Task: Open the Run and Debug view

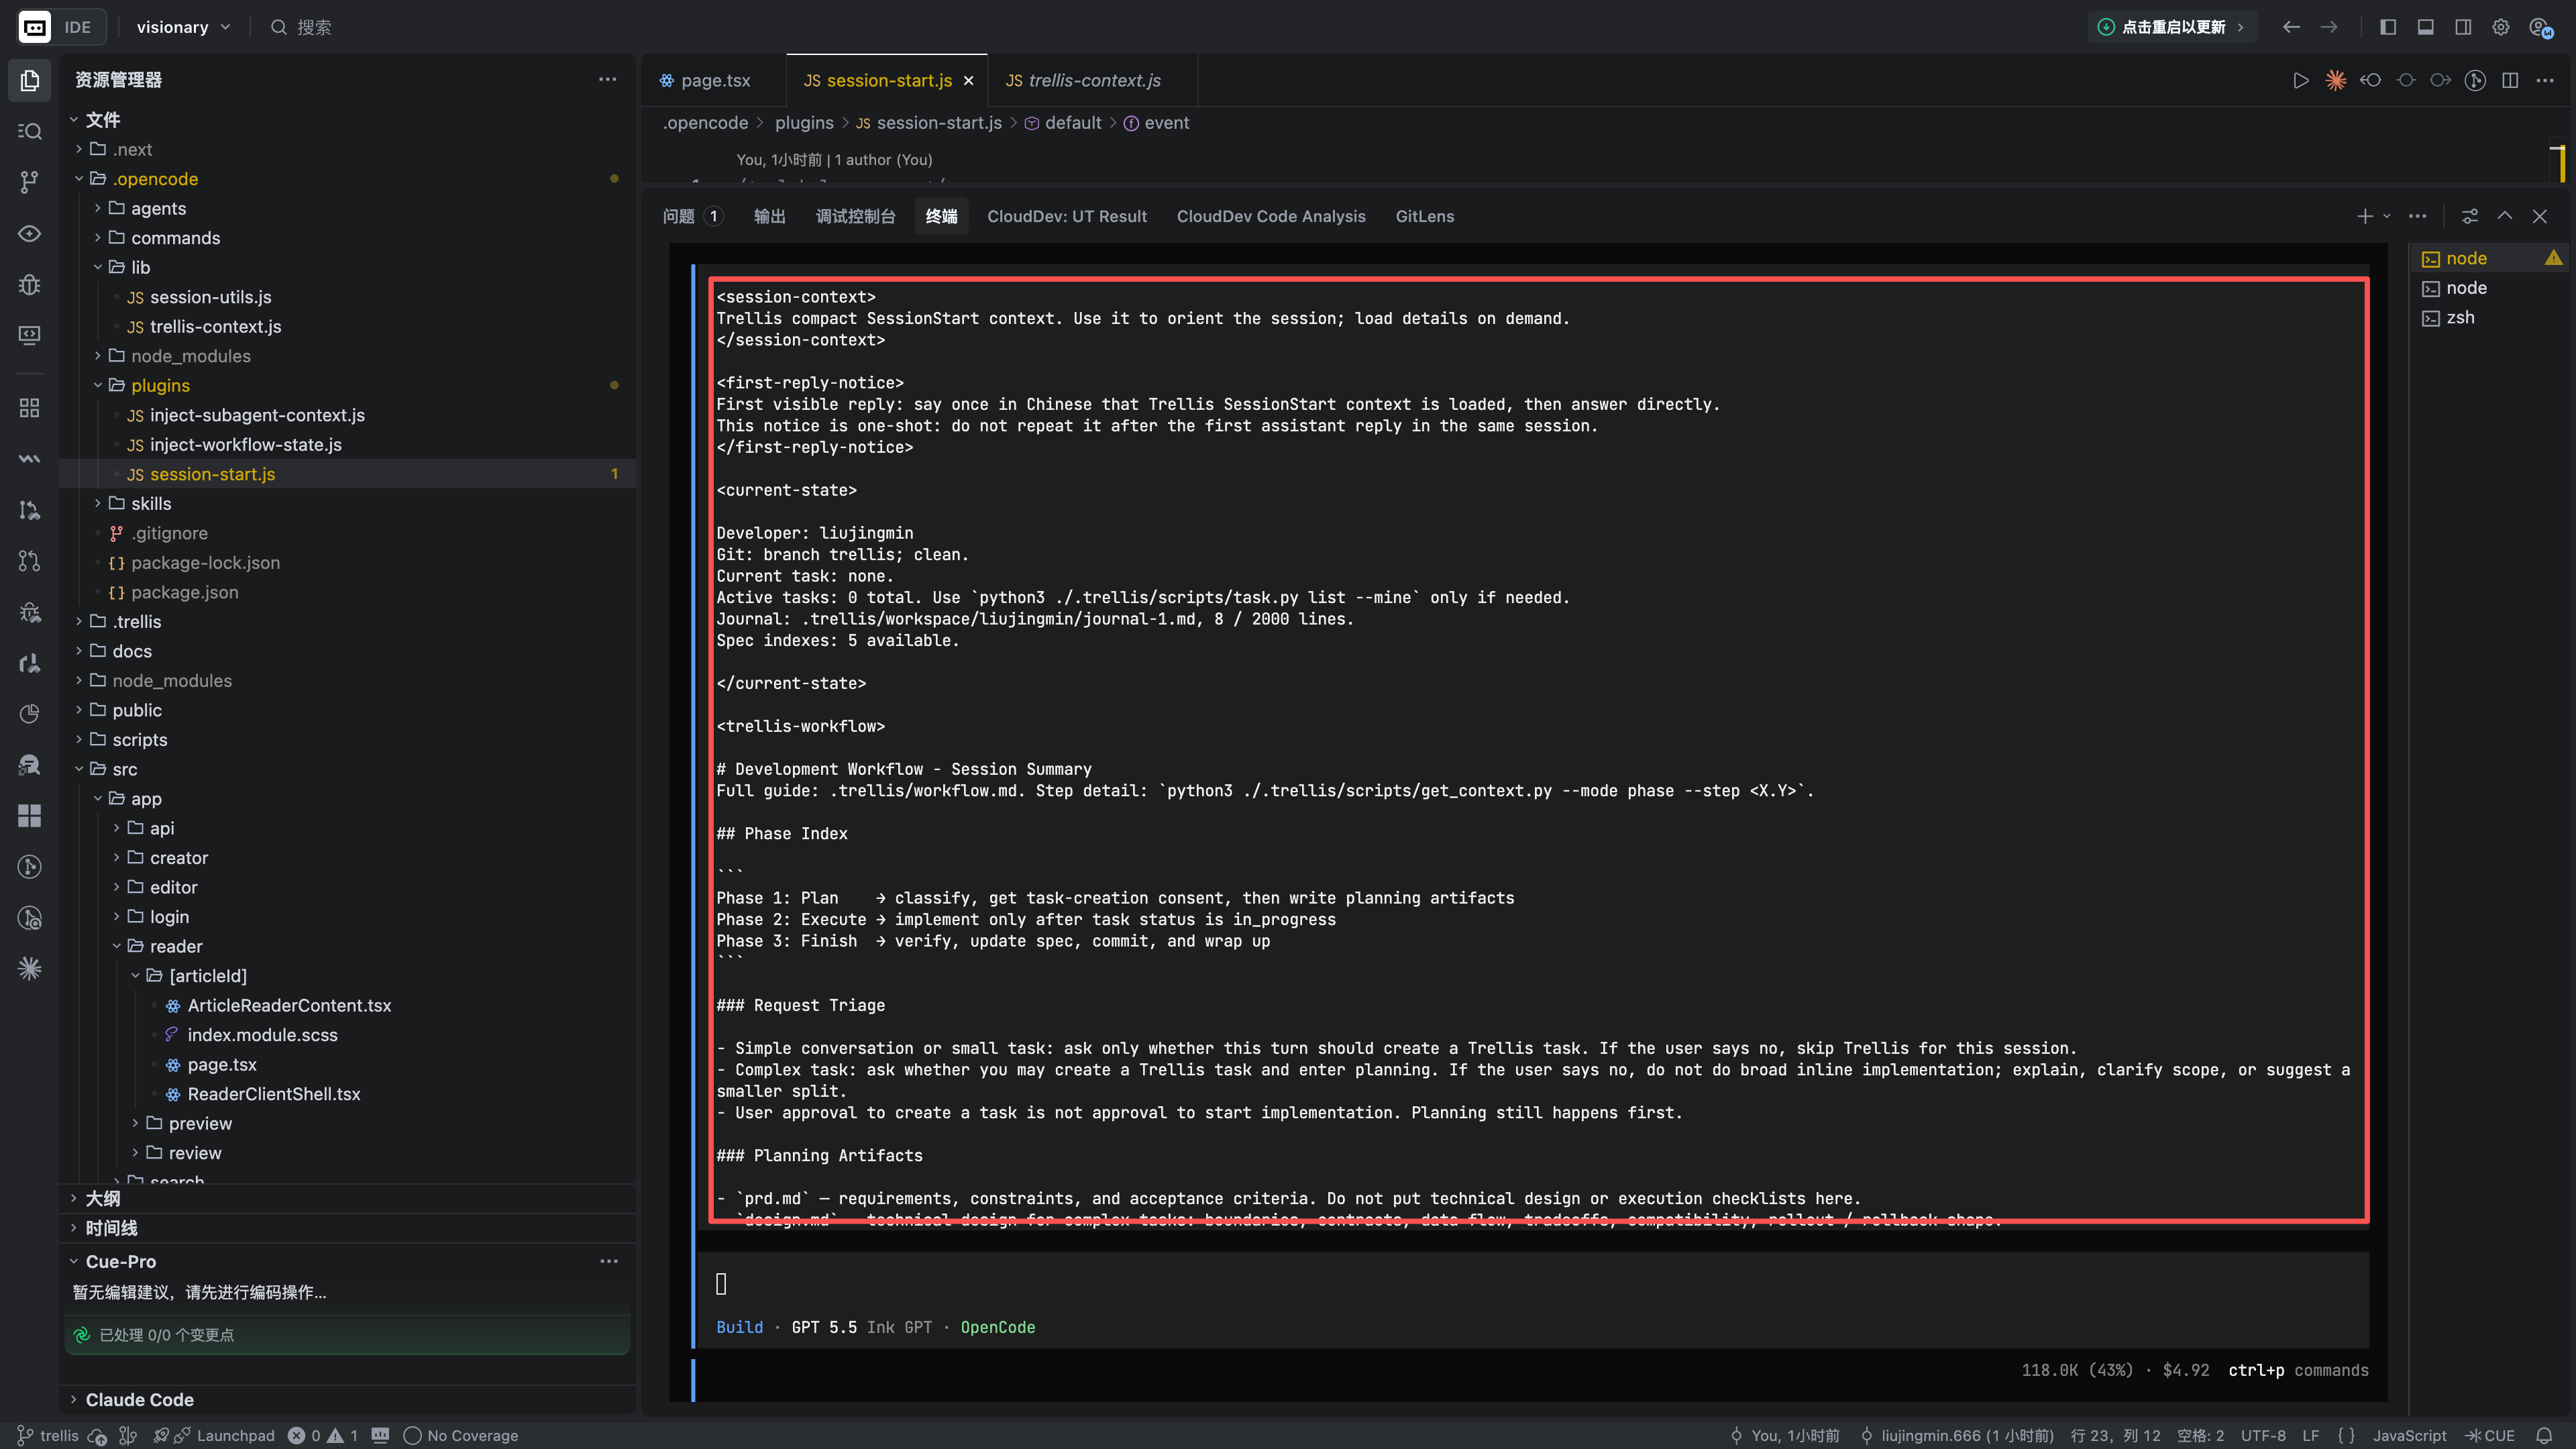Action: tap(30, 285)
